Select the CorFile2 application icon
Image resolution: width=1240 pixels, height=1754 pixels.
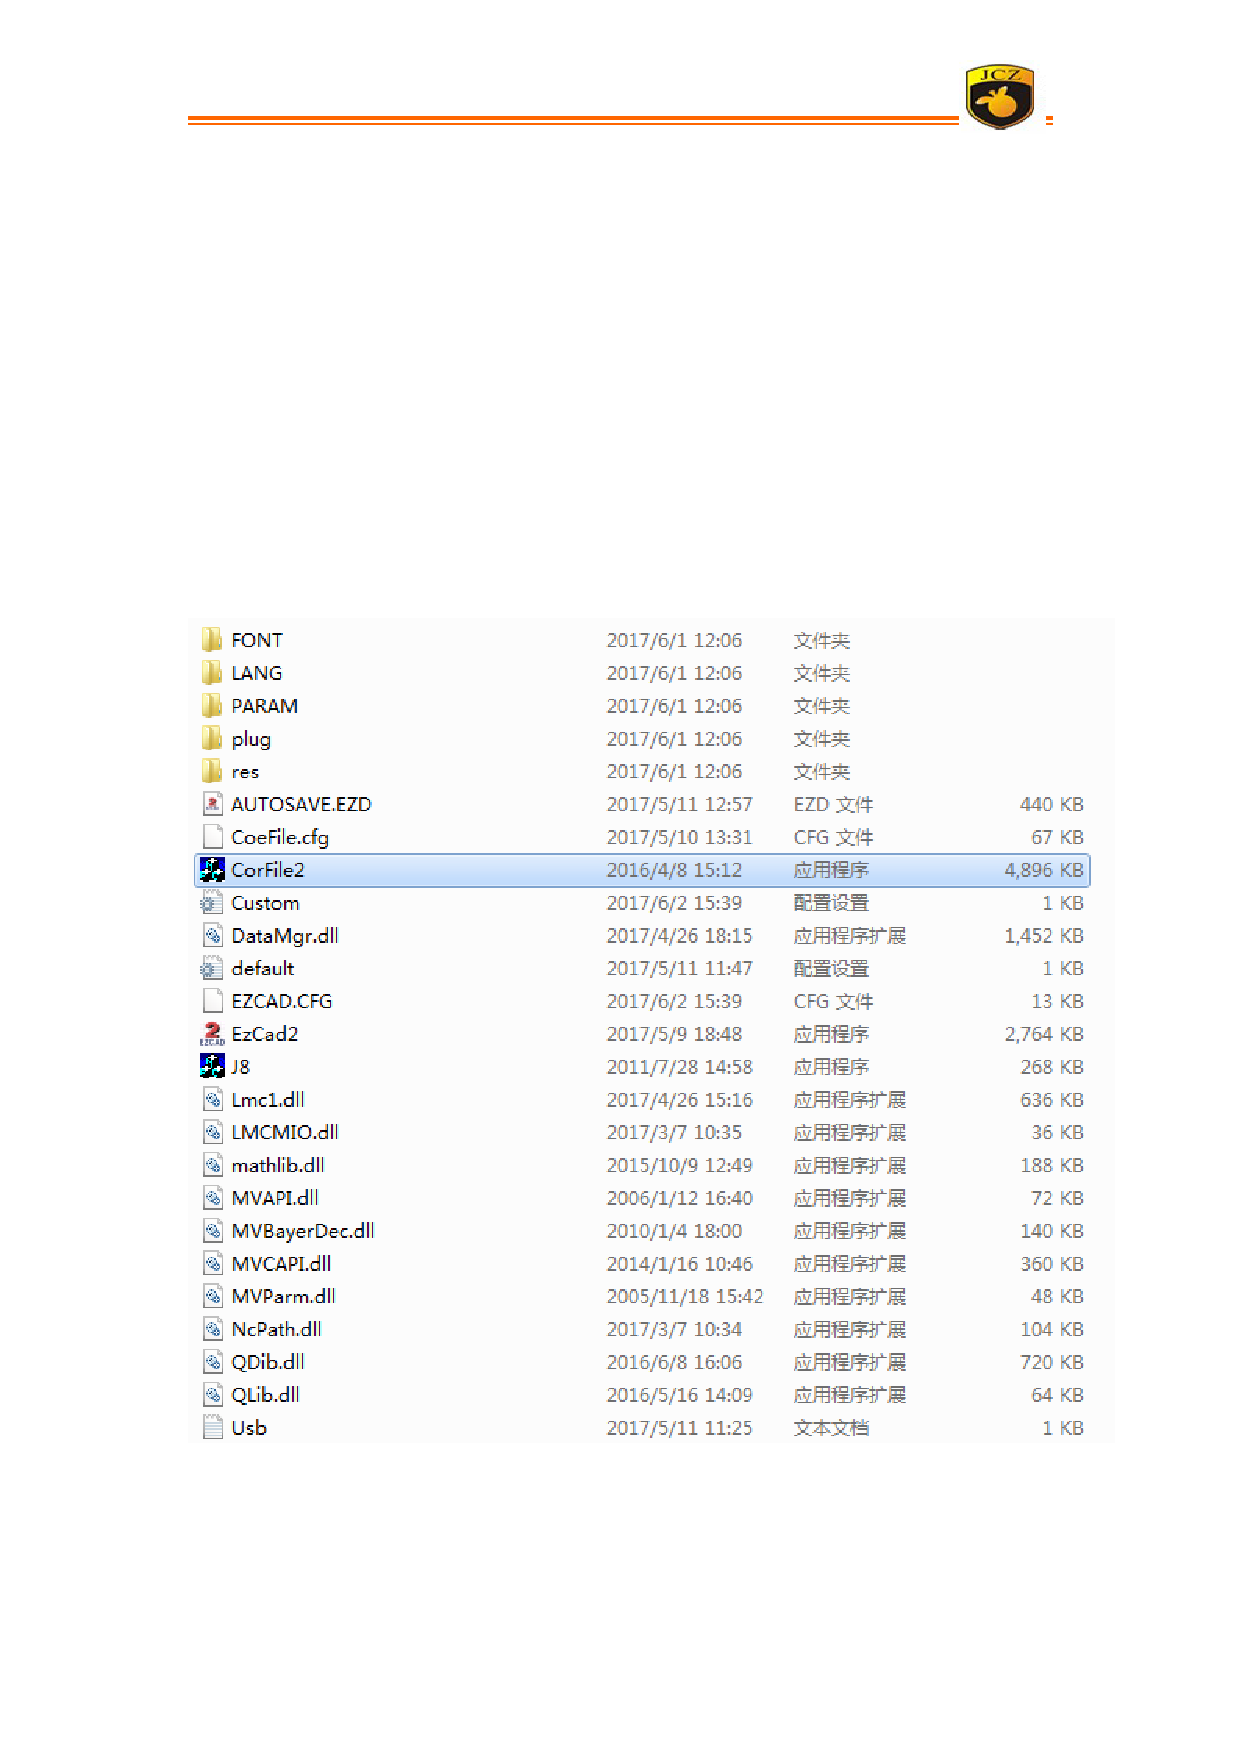(x=212, y=870)
